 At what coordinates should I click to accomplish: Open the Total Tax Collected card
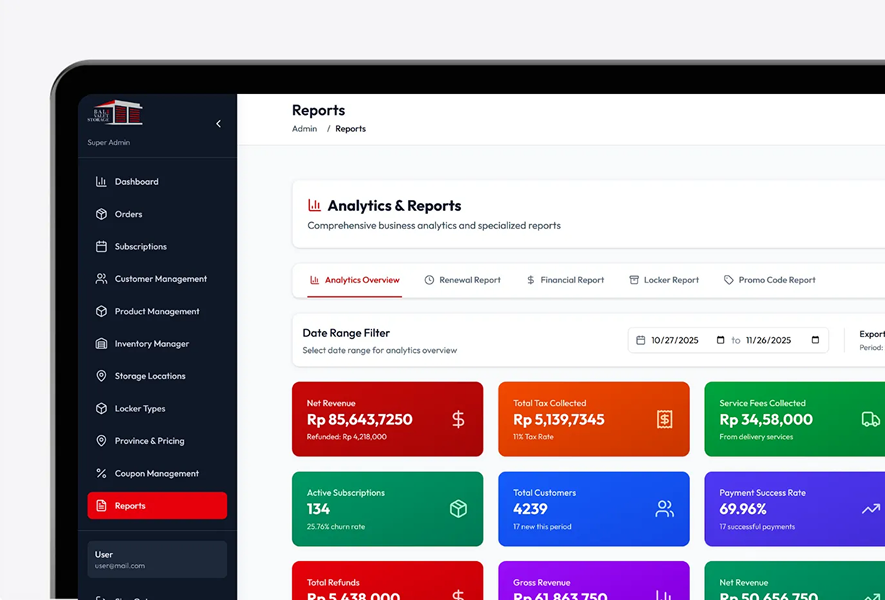[594, 419]
